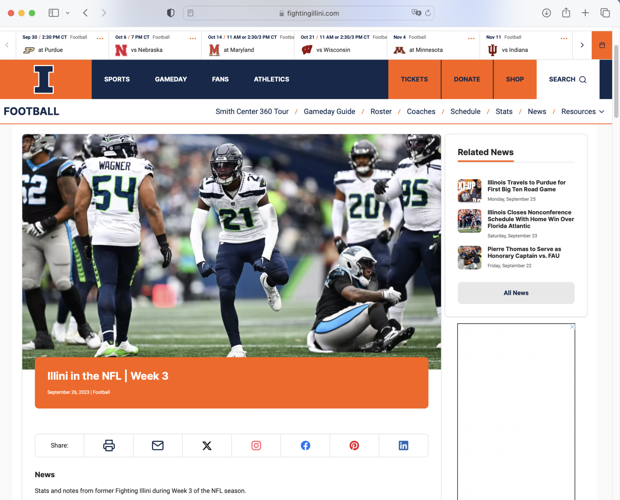The height and width of the screenshot is (500, 620).
Task: Click the Illinois block I logo
Action: click(44, 79)
